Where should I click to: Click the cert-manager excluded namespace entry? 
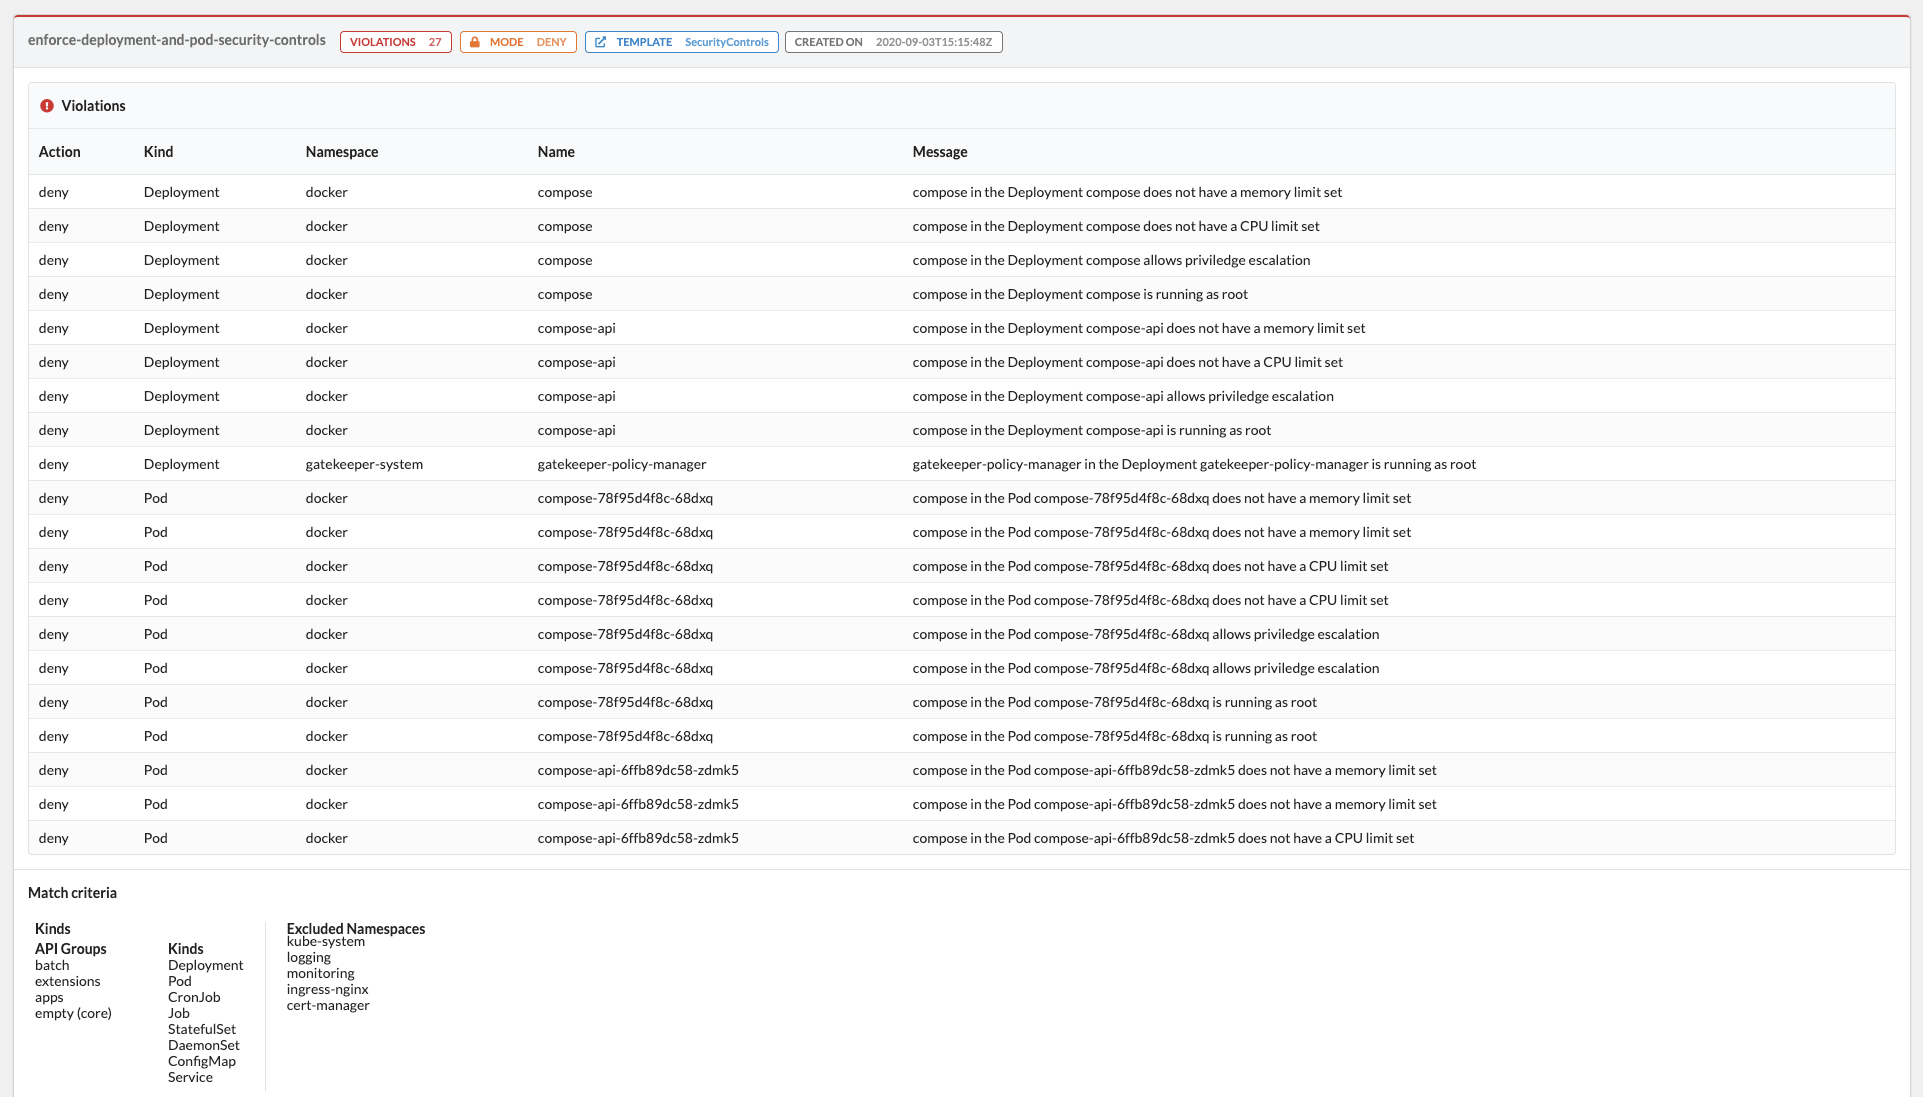point(328,1005)
